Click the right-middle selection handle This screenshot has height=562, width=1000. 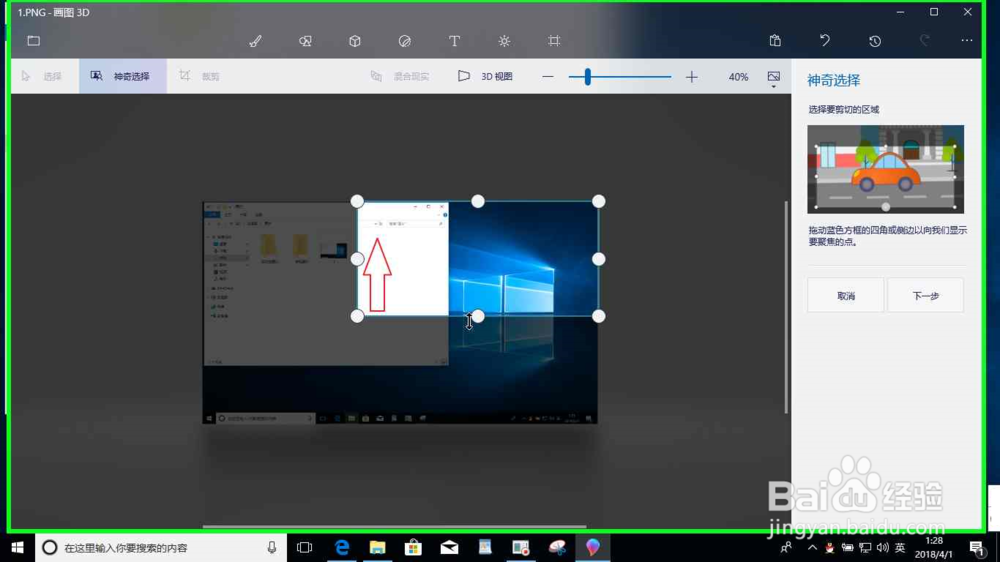(598, 259)
